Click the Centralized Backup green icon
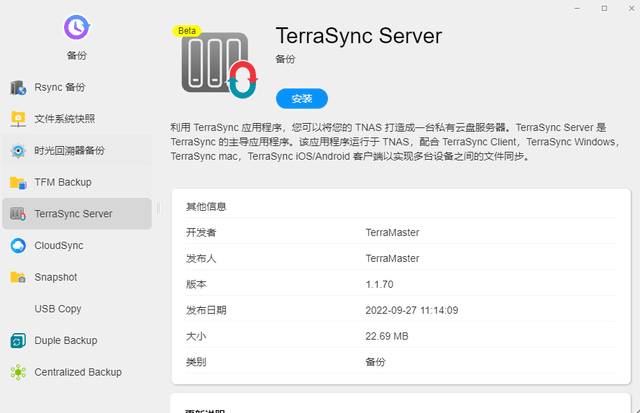Screen dimensions: 640x413 pos(18,372)
